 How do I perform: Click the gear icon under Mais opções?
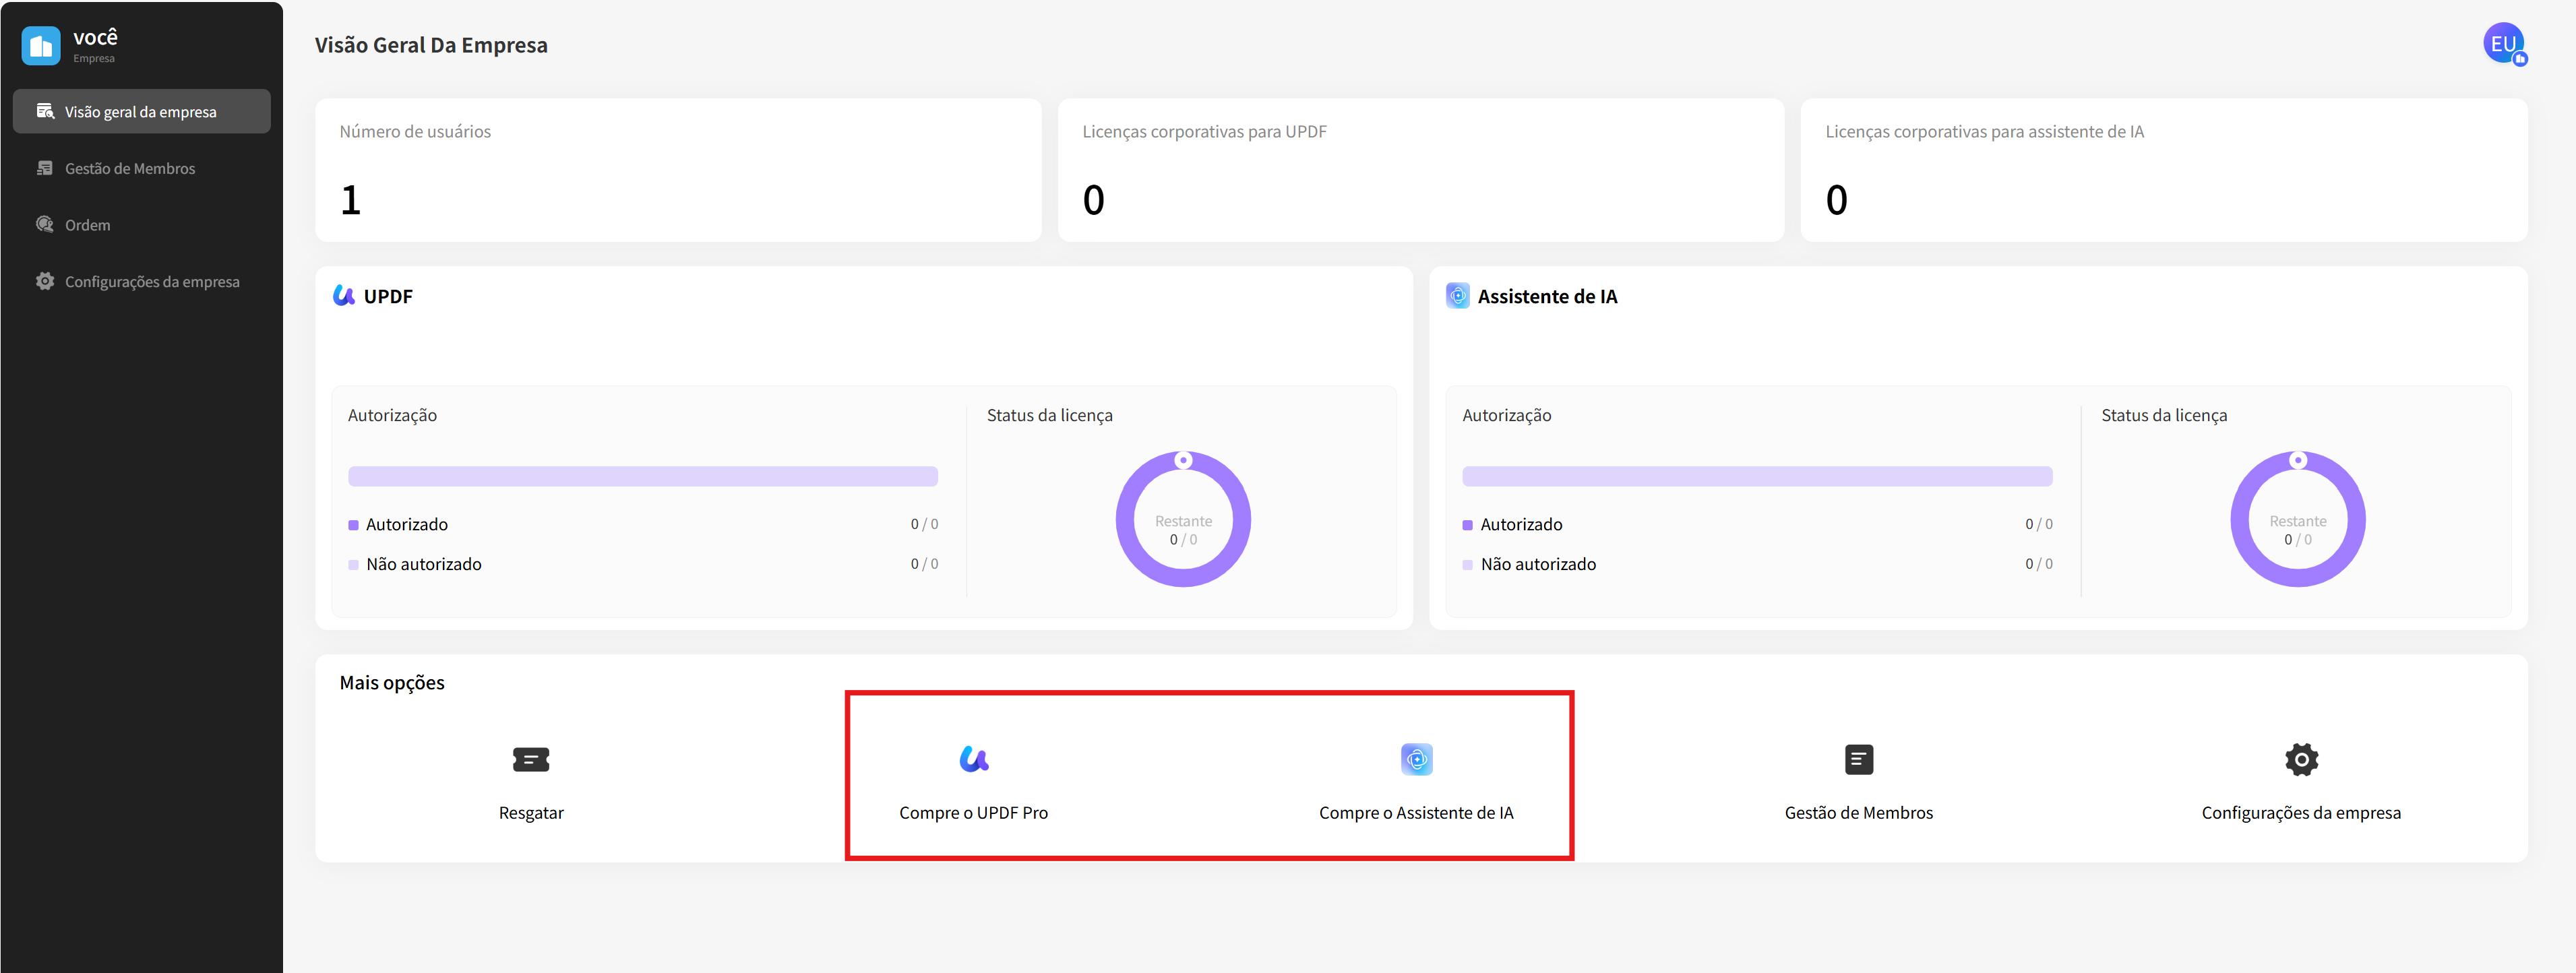(x=2302, y=759)
